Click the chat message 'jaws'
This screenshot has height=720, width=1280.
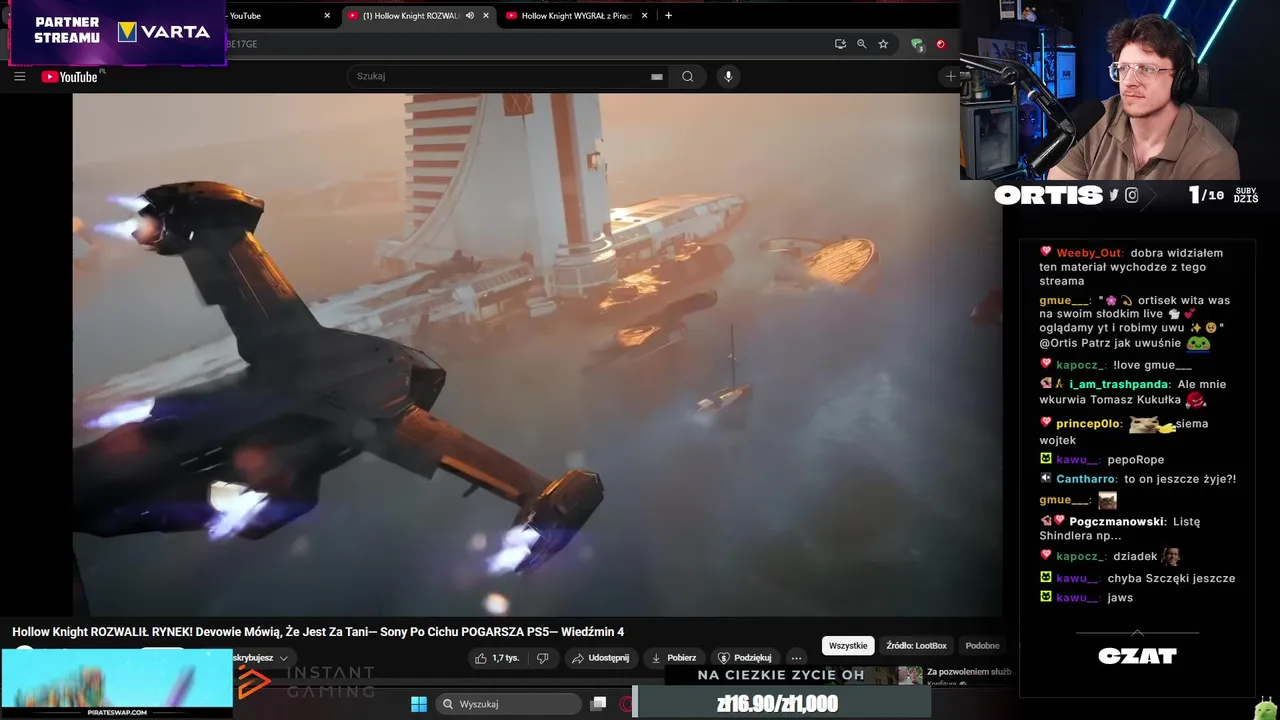click(x=1120, y=598)
